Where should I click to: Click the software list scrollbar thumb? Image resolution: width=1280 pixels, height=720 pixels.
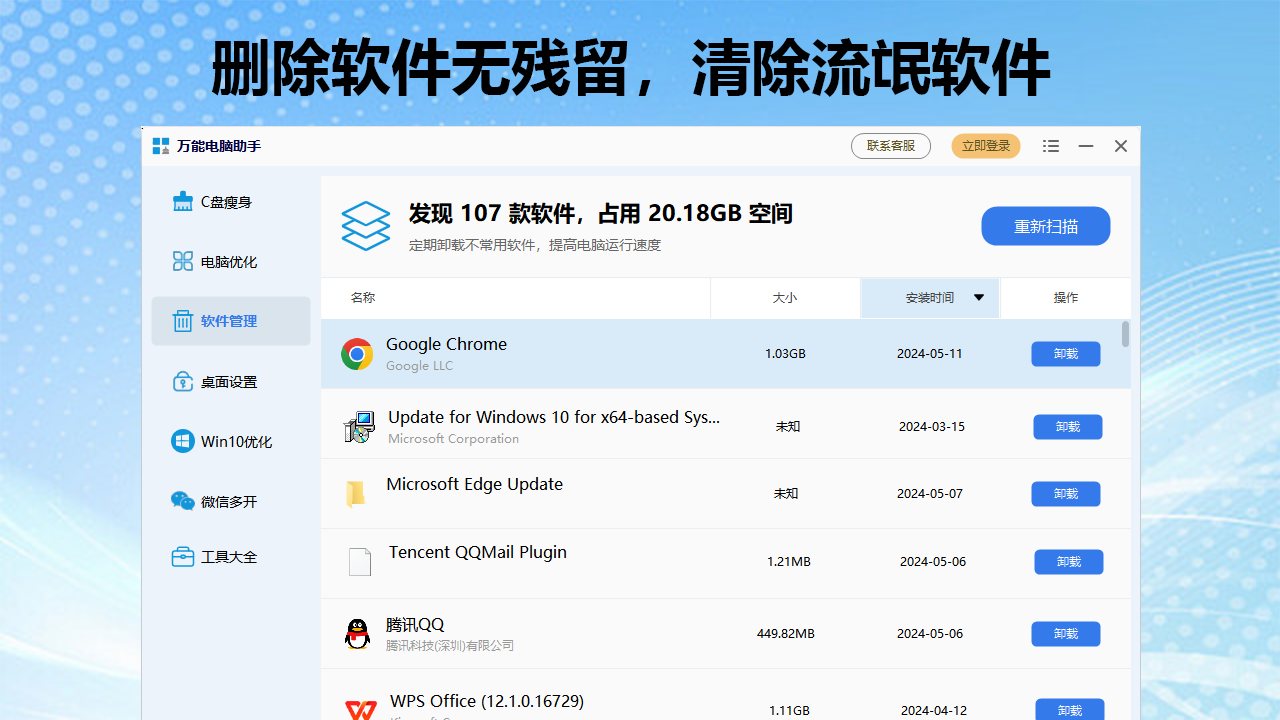coord(1125,334)
